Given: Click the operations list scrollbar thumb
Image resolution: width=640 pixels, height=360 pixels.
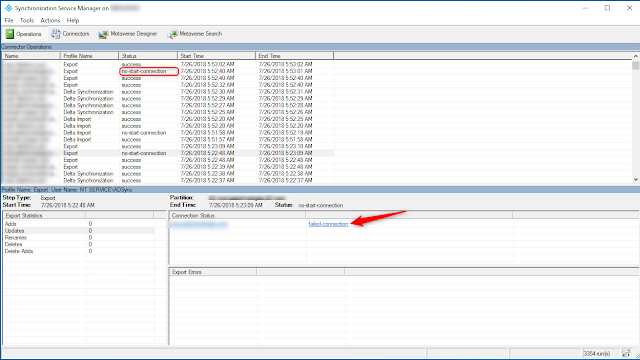Looking at the screenshot, I should [636, 66].
